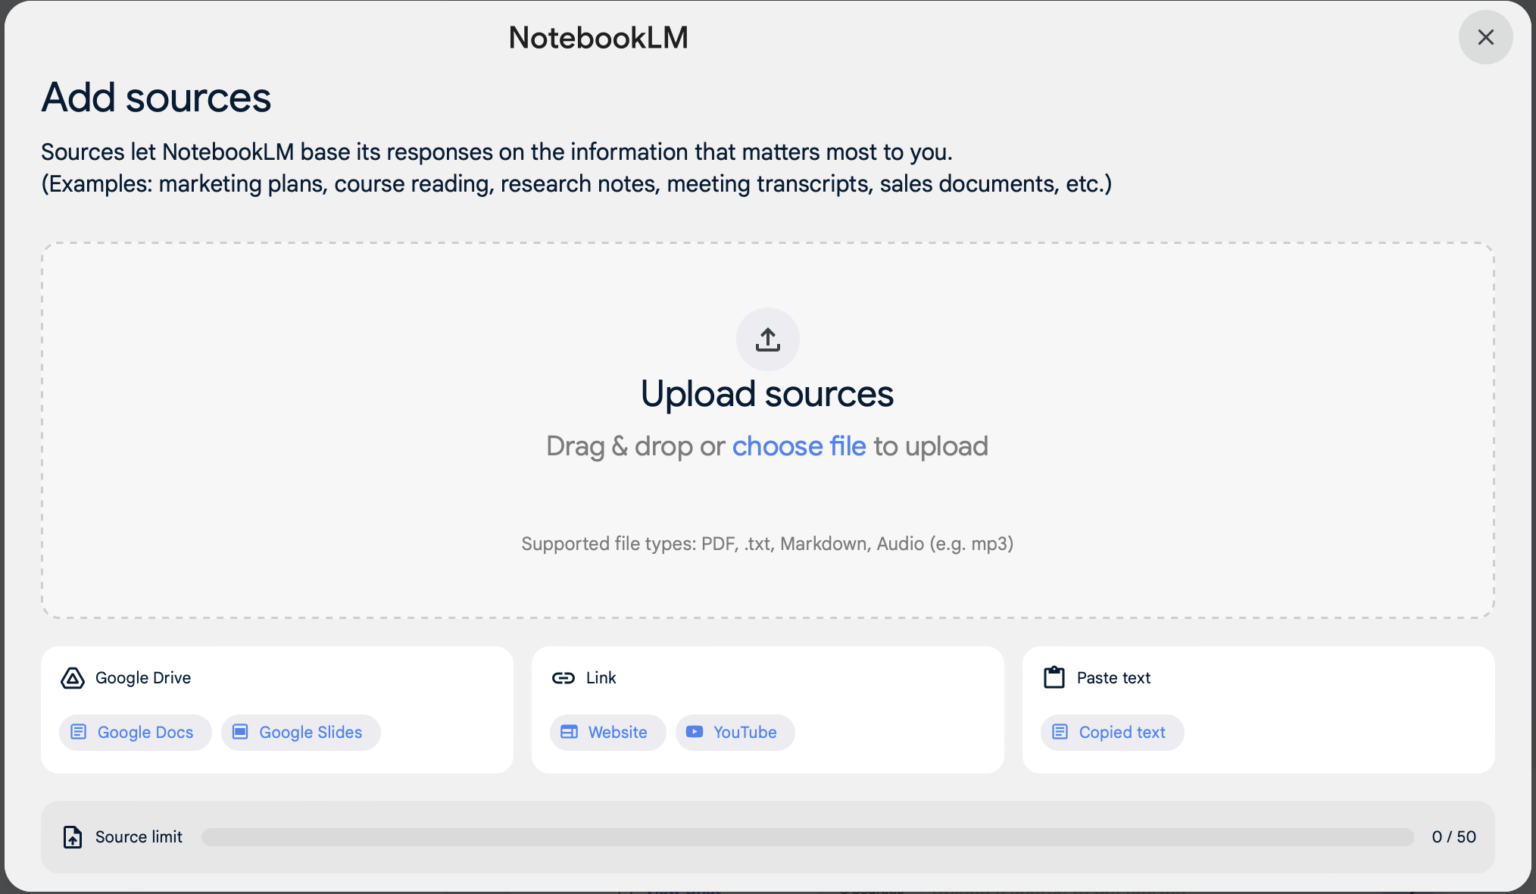Viewport: 1536px width, 894px height.
Task: Click the slides icon inside Google Slides chip
Action: tap(240, 732)
